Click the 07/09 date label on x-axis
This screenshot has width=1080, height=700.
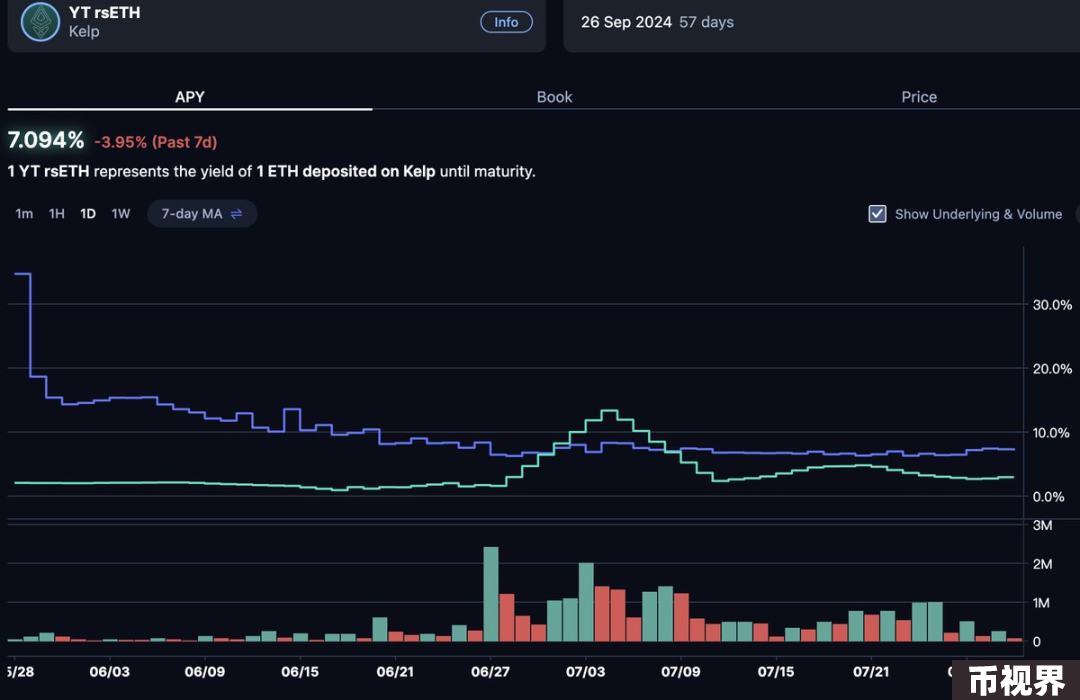681,672
